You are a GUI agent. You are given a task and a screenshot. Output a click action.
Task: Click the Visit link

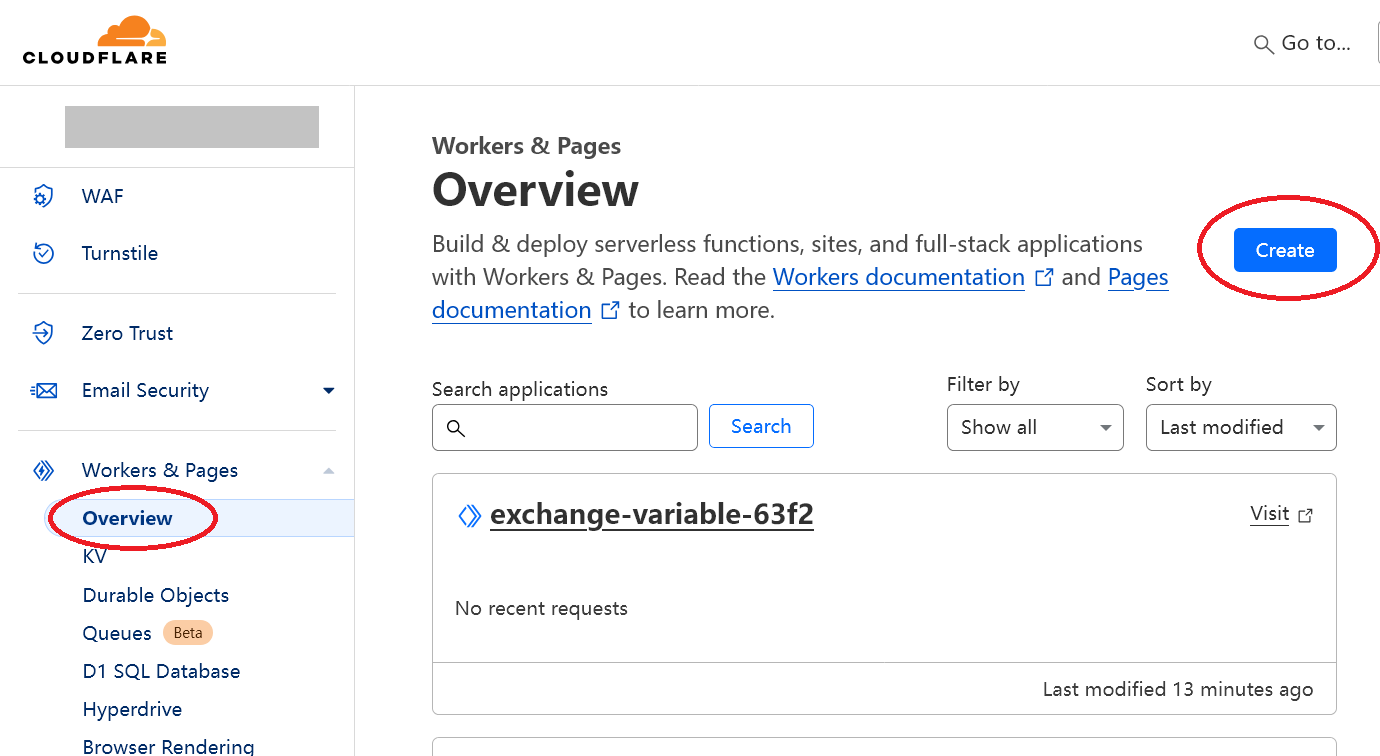click(1269, 514)
